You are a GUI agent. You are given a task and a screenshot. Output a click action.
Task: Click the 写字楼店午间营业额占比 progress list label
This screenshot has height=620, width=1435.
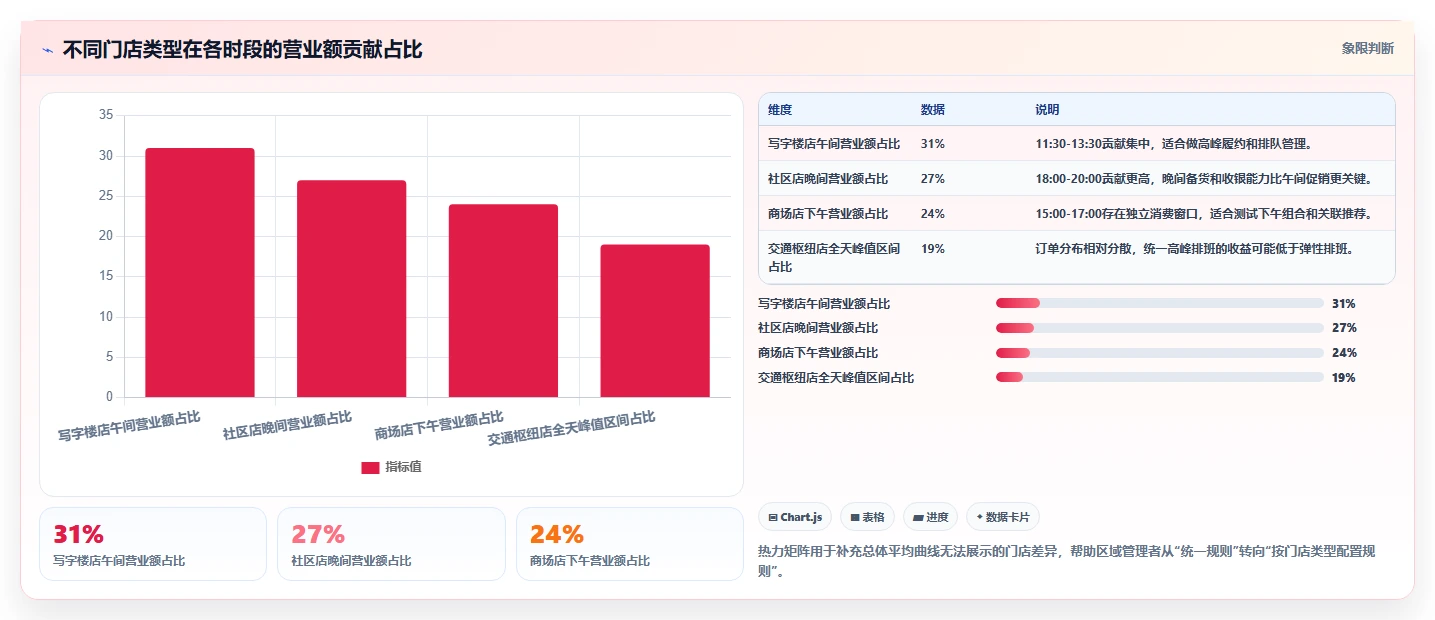824,304
